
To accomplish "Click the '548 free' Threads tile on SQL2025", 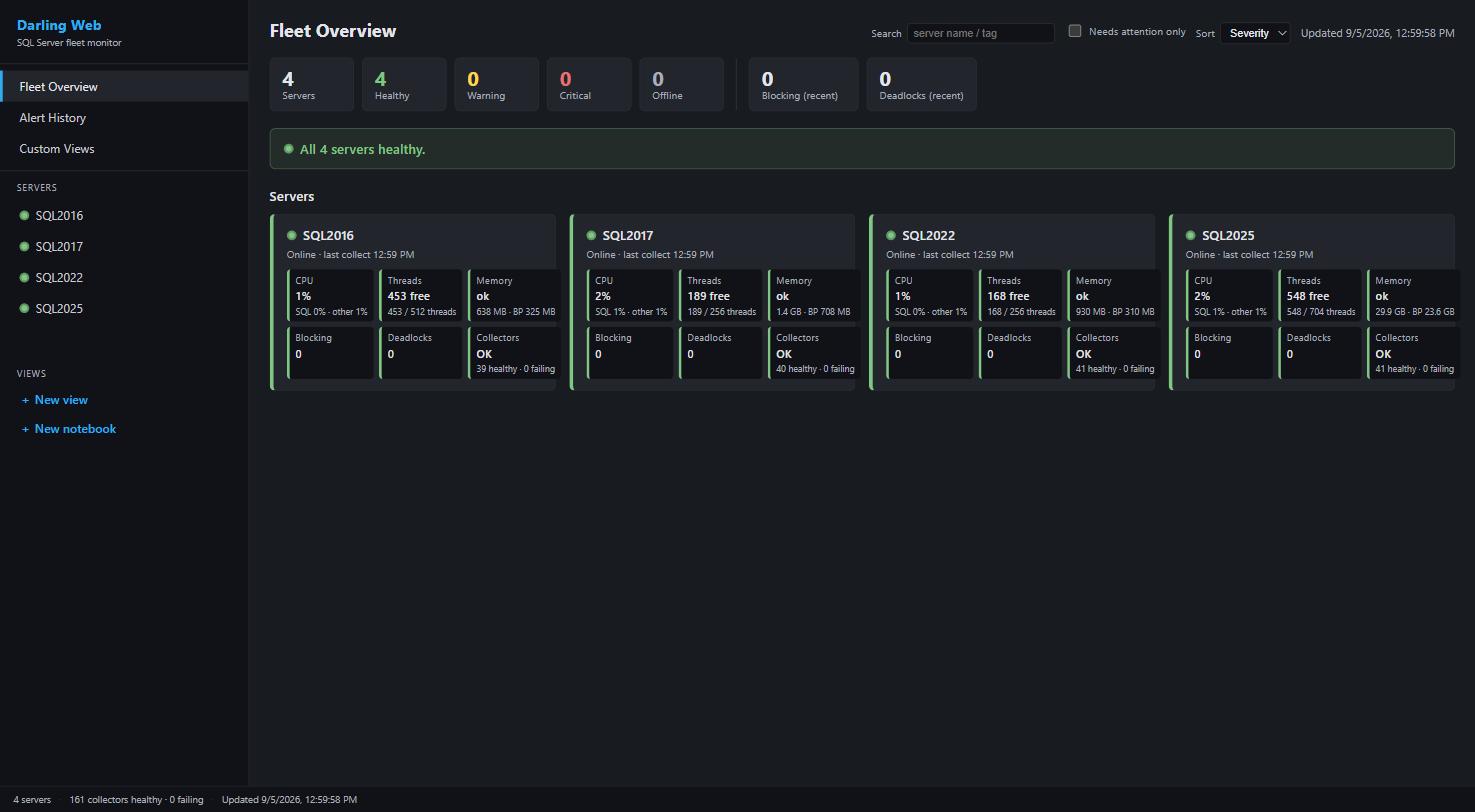I will coord(1319,296).
